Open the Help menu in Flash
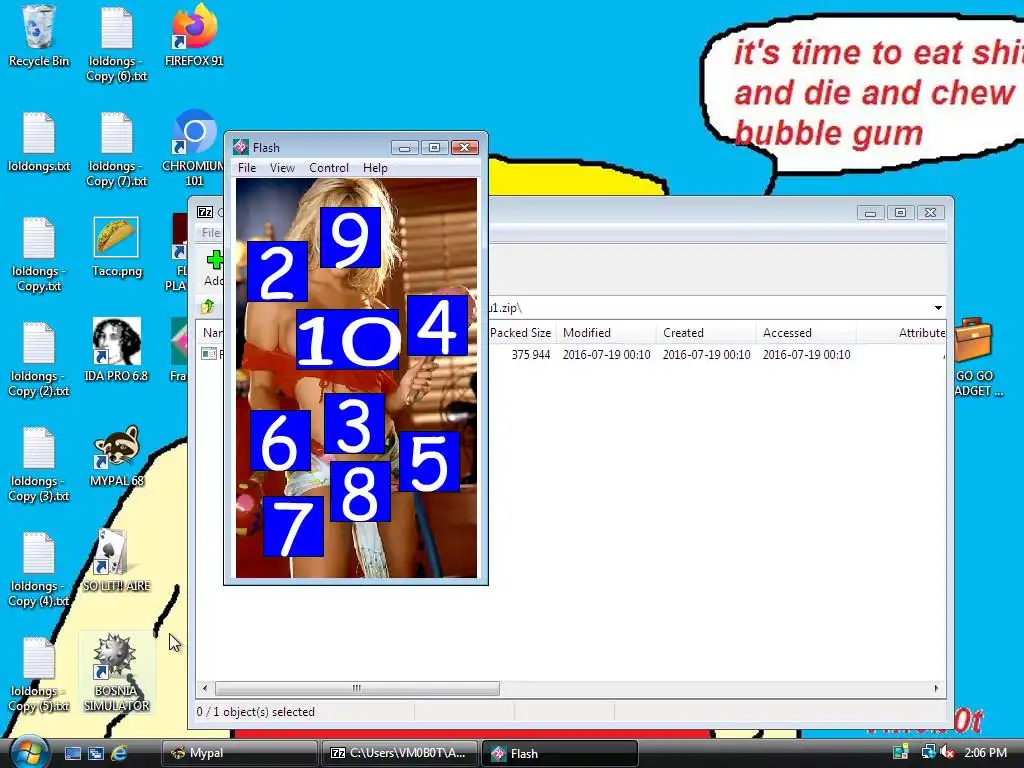Viewport: 1024px width, 768px height. click(375, 168)
